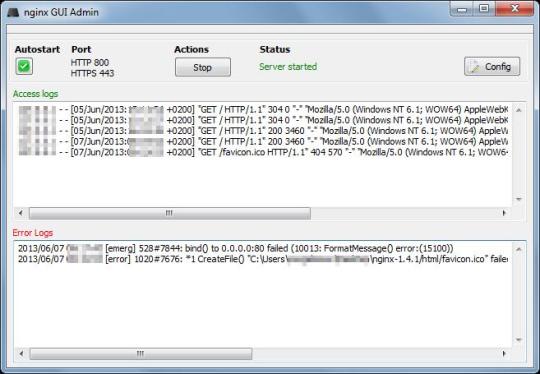Click the Error Logs horizontal scrollbar thumb
This screenshot has height=374, width=540.
click(141, 354)
